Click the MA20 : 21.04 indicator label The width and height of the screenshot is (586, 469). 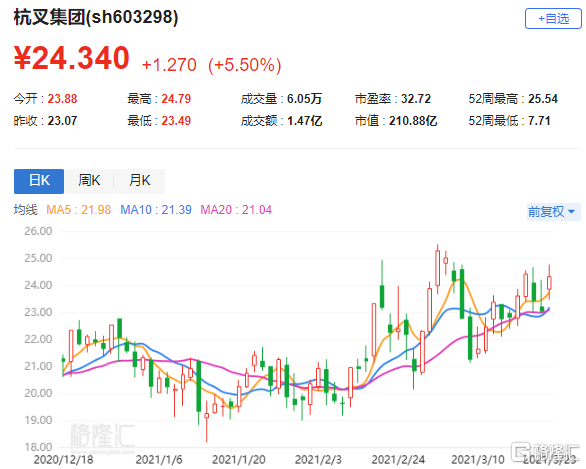pyautogui.click(x=236, y=210)
